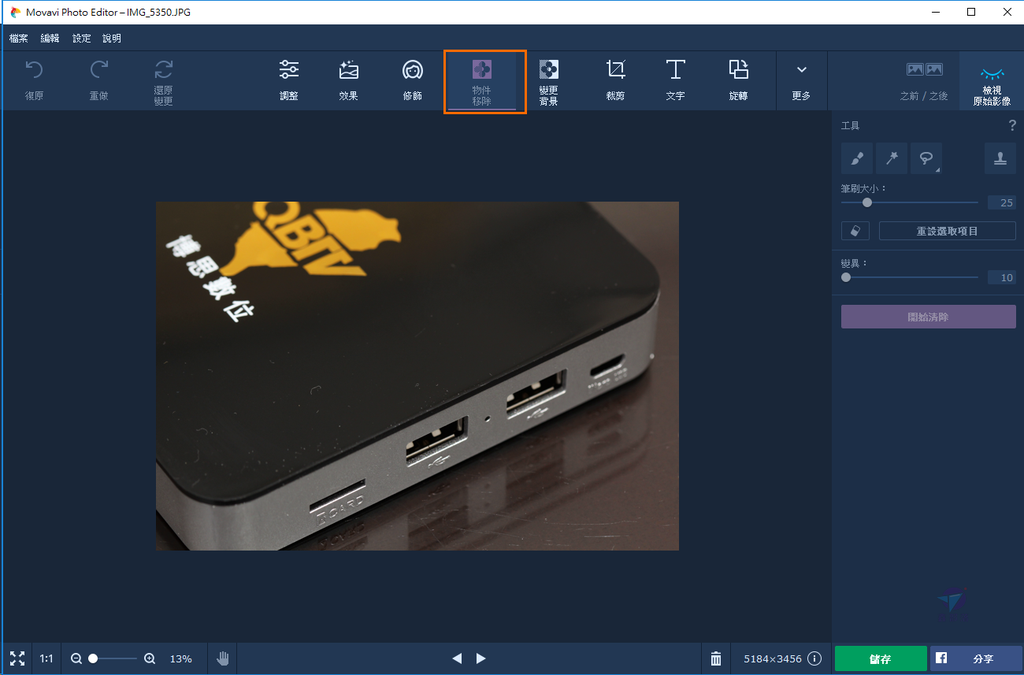Click the set-top box photo on canvas
Image resolution: width=1024 pixels, height=675 pixels.
[417, 375]
